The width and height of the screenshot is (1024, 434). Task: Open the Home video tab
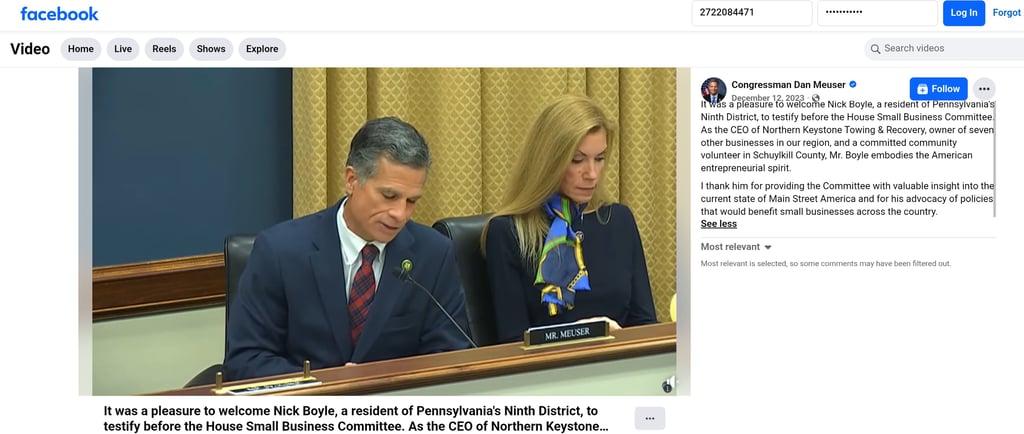[81, 49]
